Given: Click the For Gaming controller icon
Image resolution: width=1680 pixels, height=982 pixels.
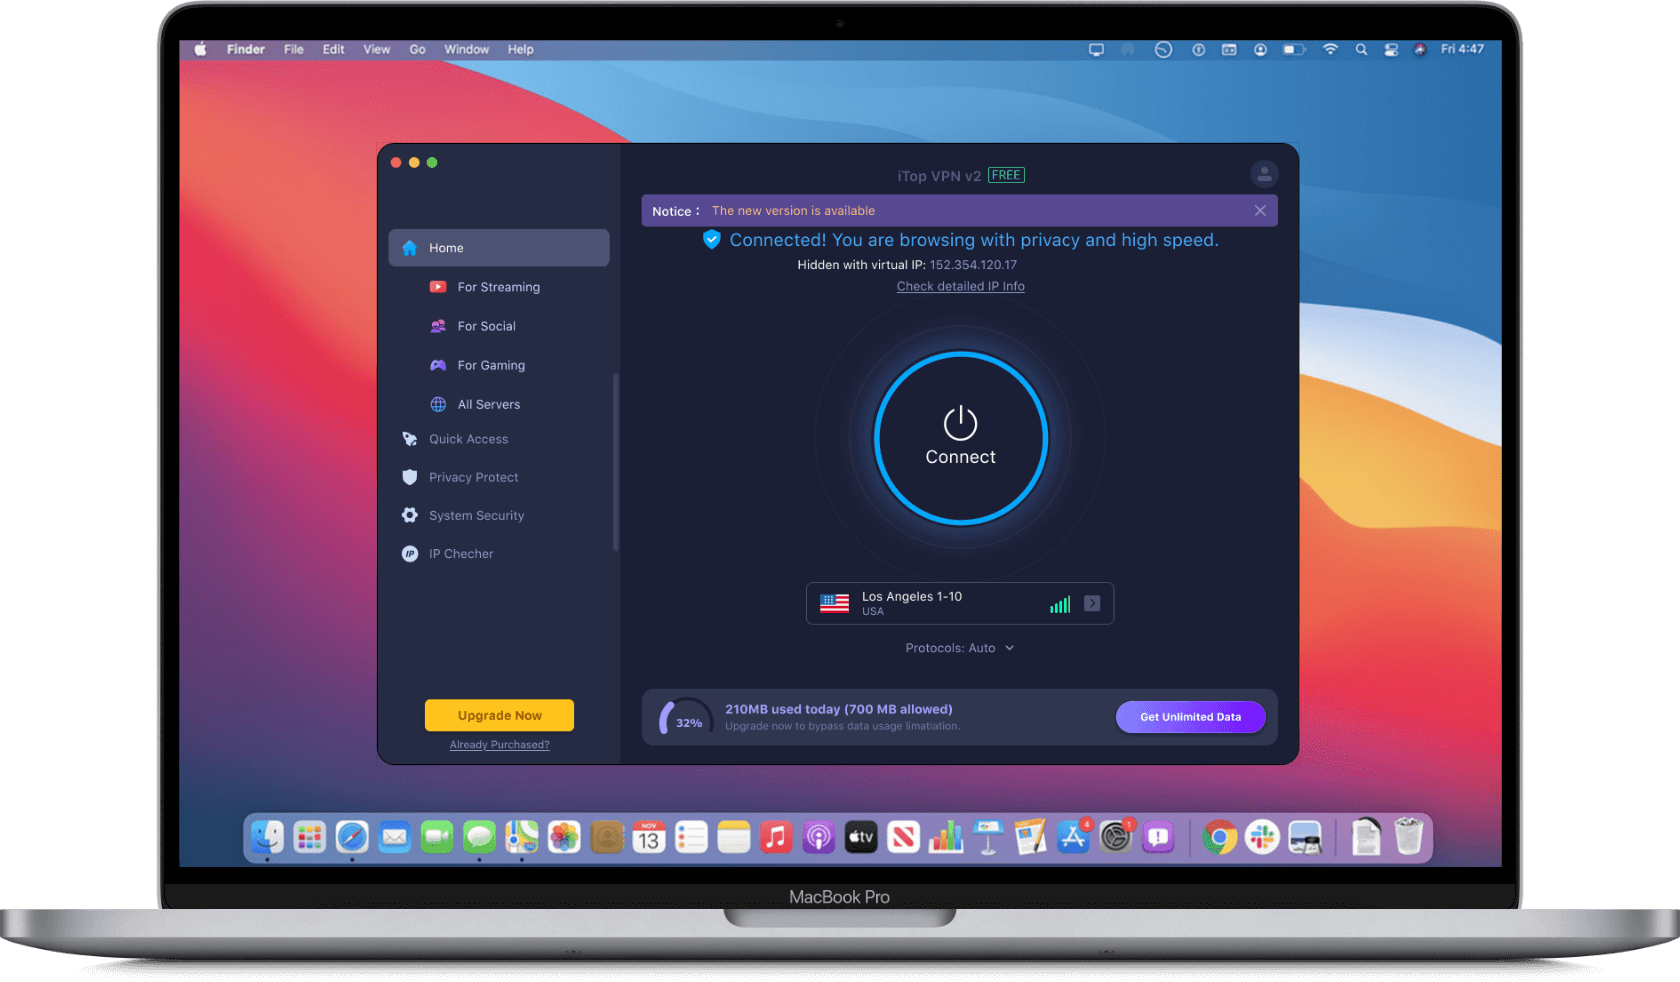Looking at the screenshot, I should pos(438,365).
